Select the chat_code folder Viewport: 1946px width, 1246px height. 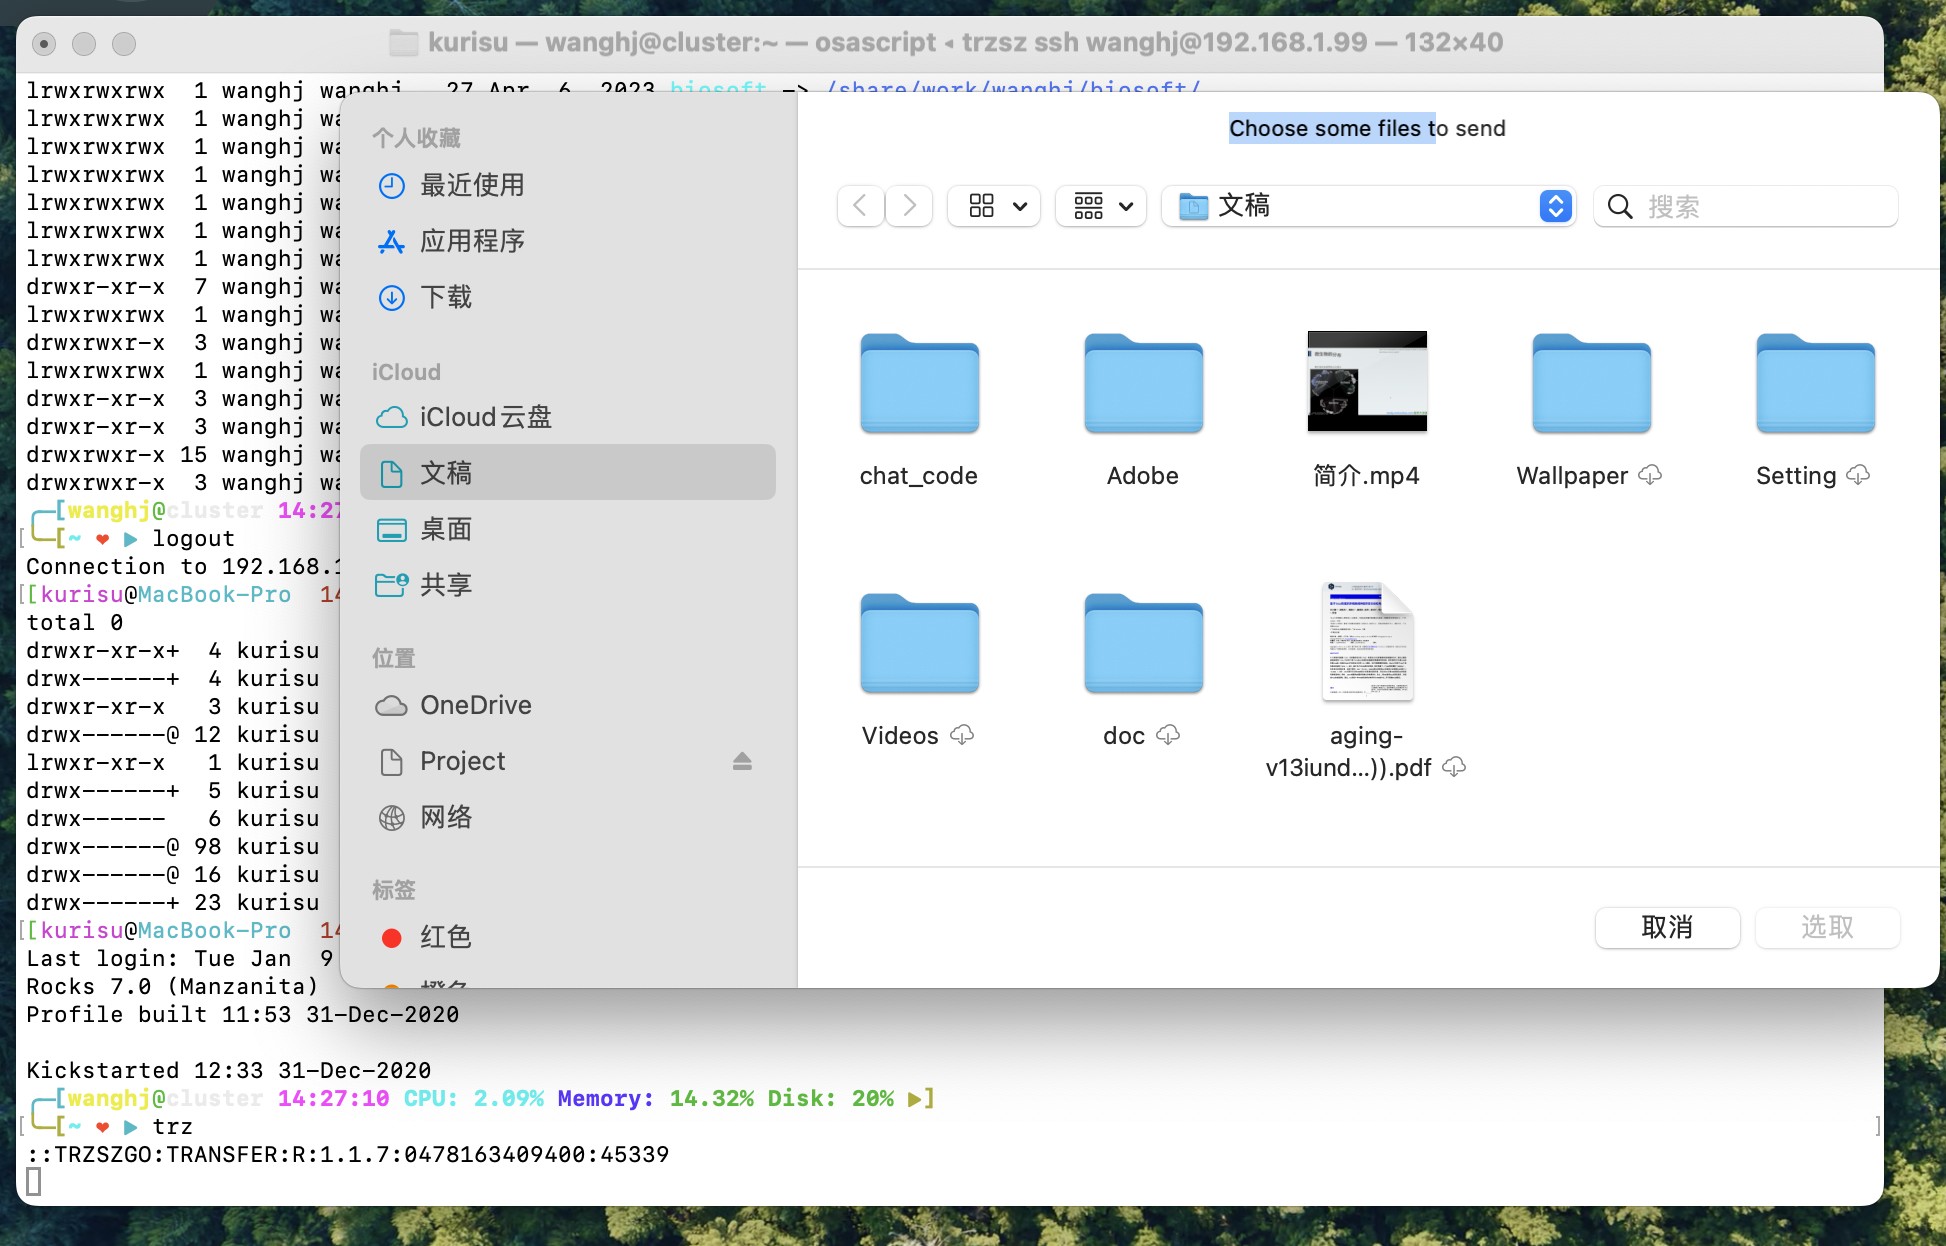point(919,384)
